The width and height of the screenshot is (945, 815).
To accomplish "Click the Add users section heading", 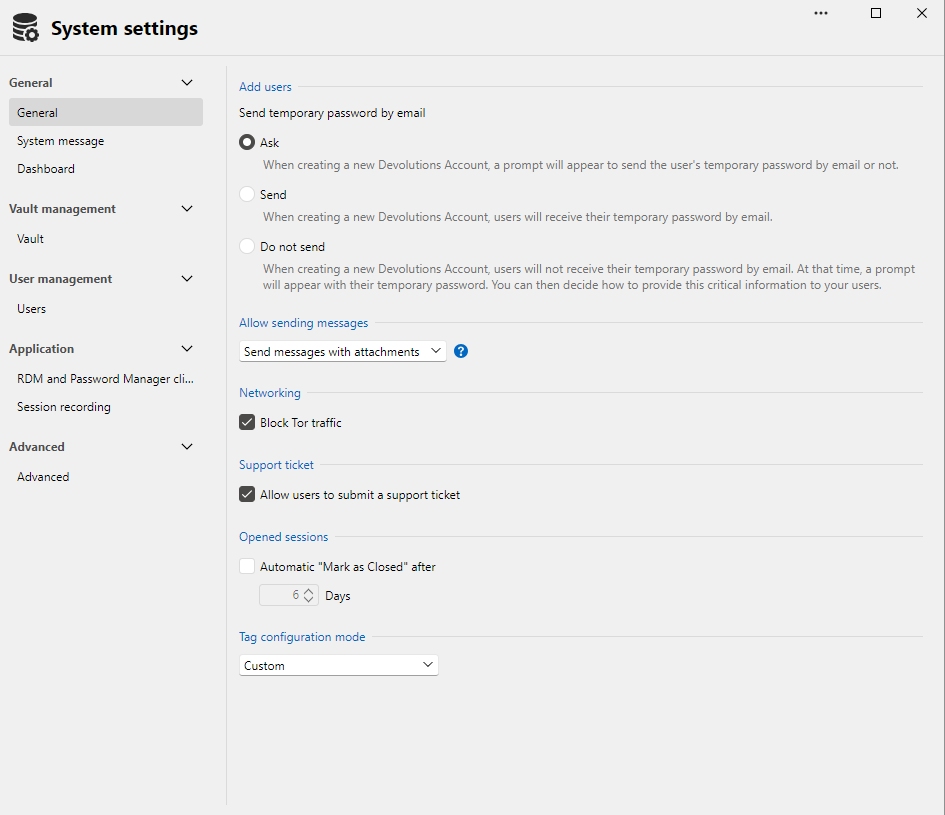I will 265,87.
